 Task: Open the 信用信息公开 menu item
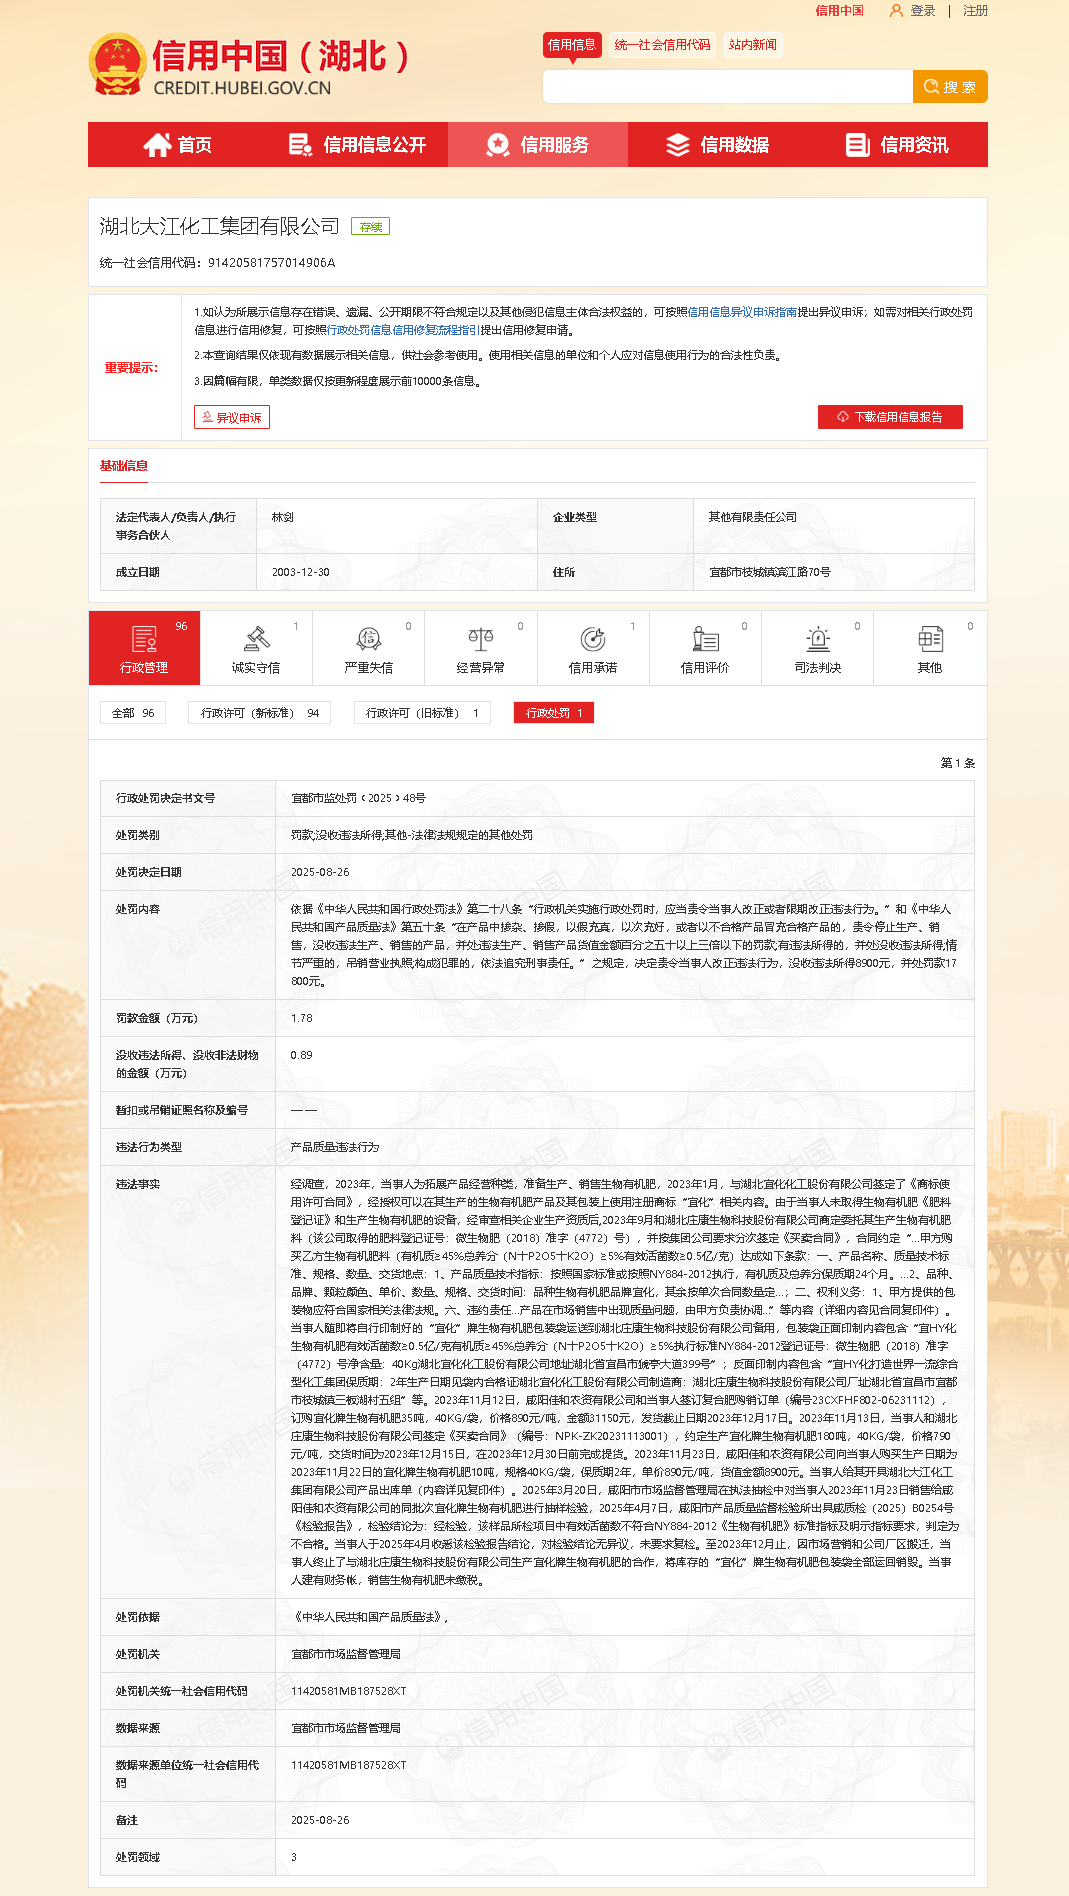pos(358,145)
